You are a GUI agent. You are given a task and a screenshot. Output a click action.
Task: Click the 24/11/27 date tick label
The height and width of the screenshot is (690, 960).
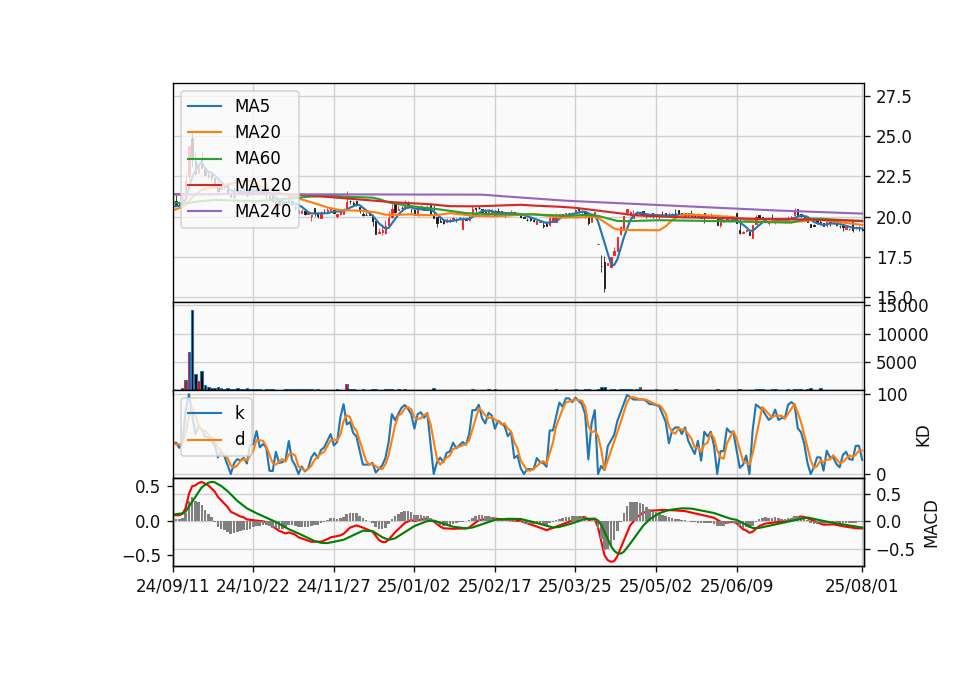[x=334, y=586]
